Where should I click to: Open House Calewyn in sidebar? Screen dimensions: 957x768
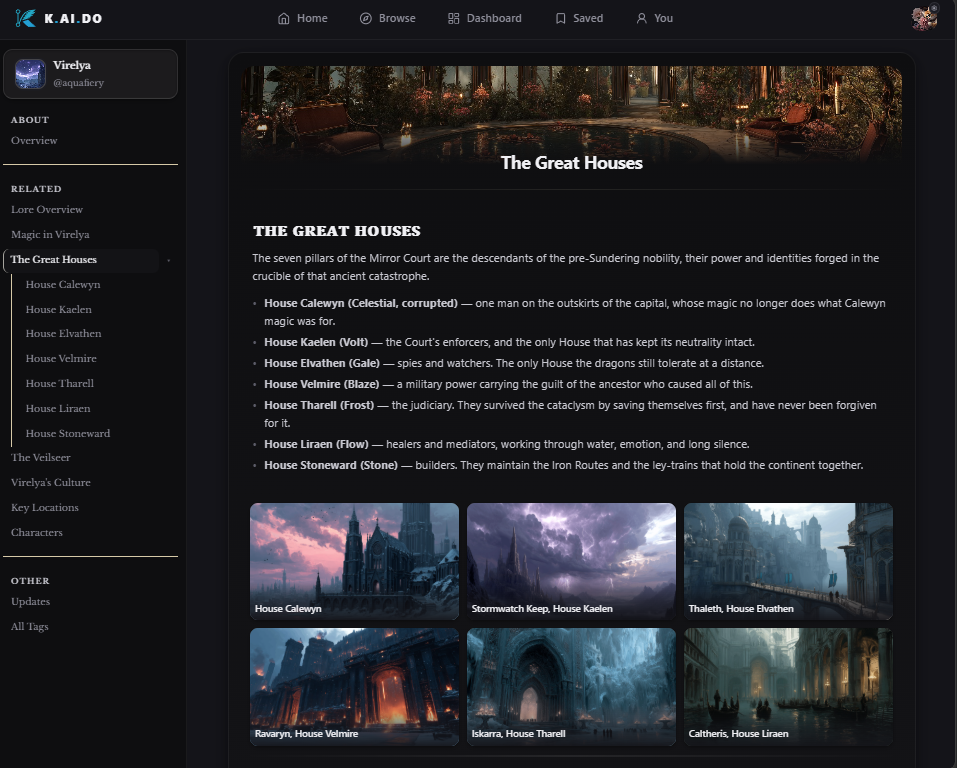click(63, 284)
